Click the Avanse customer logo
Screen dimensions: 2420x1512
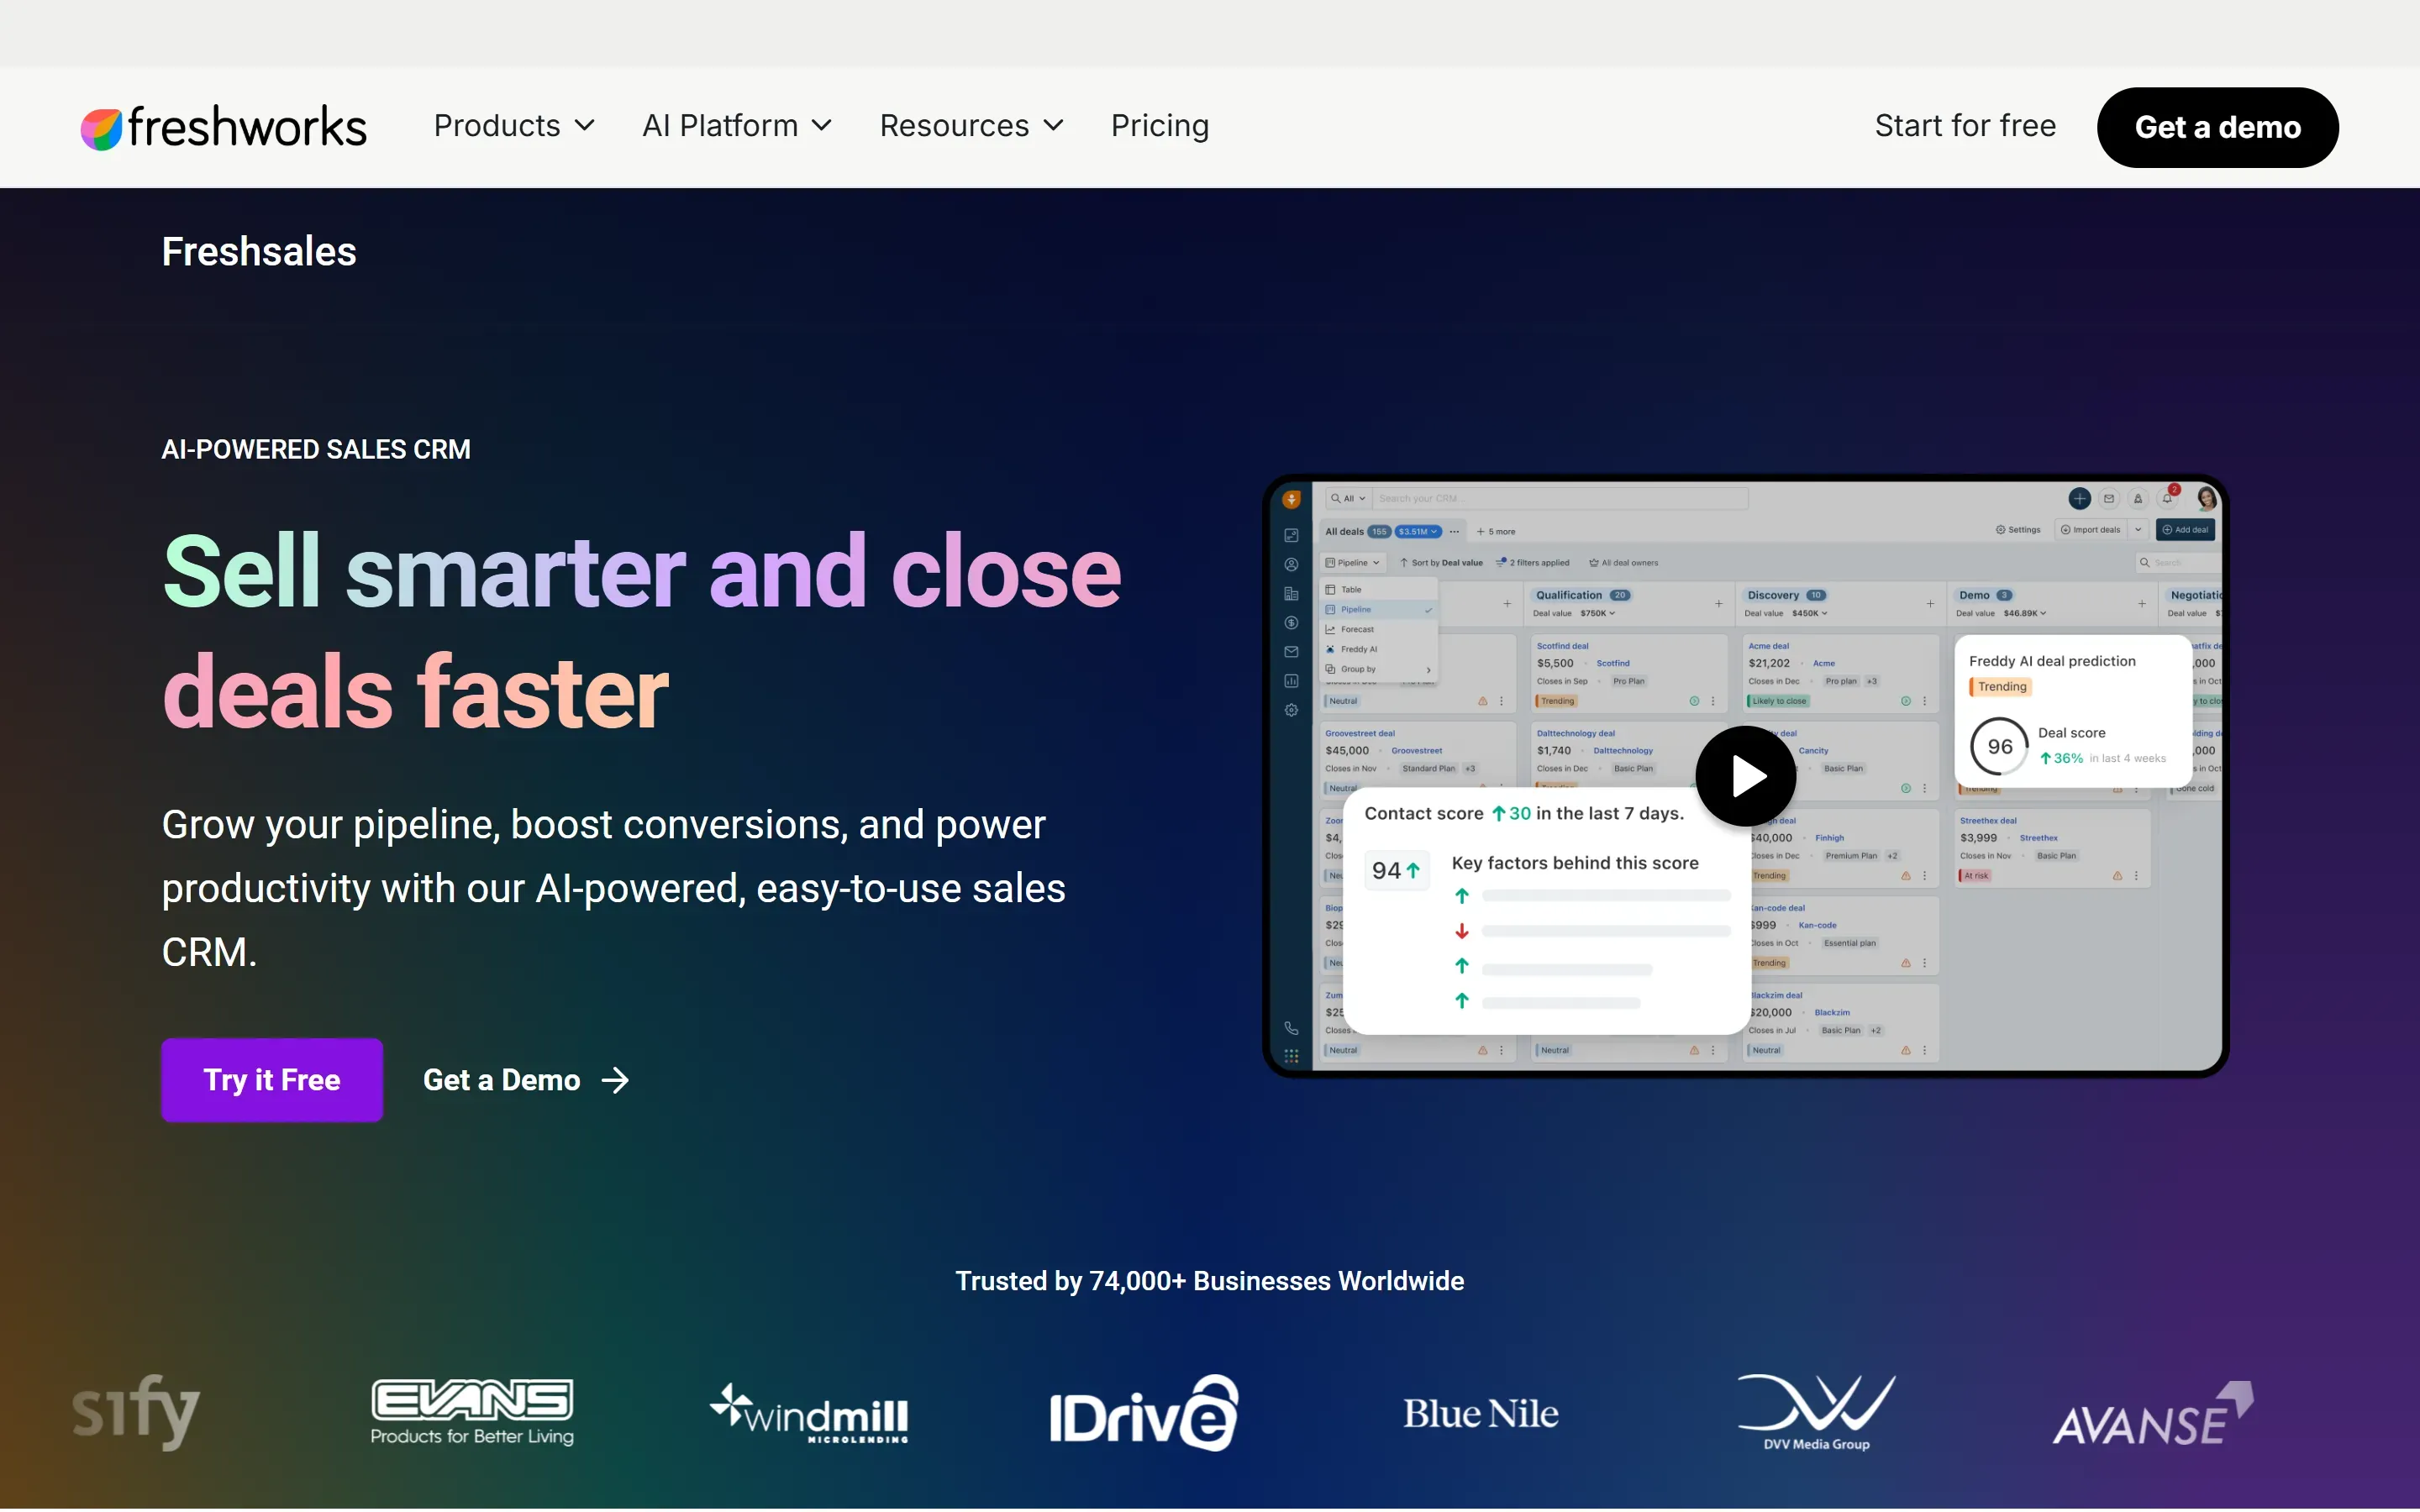coord(2153,1414)
